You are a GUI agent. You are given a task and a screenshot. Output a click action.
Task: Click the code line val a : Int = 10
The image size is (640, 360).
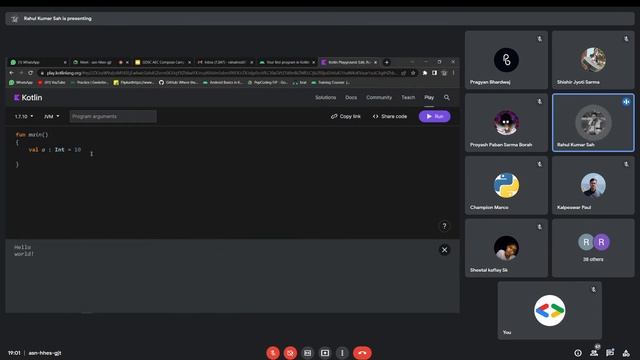[55, 150]
